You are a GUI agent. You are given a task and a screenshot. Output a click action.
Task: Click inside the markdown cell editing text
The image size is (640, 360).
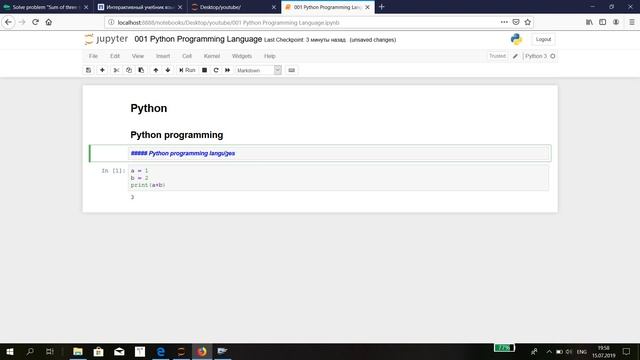coord(339,153)
